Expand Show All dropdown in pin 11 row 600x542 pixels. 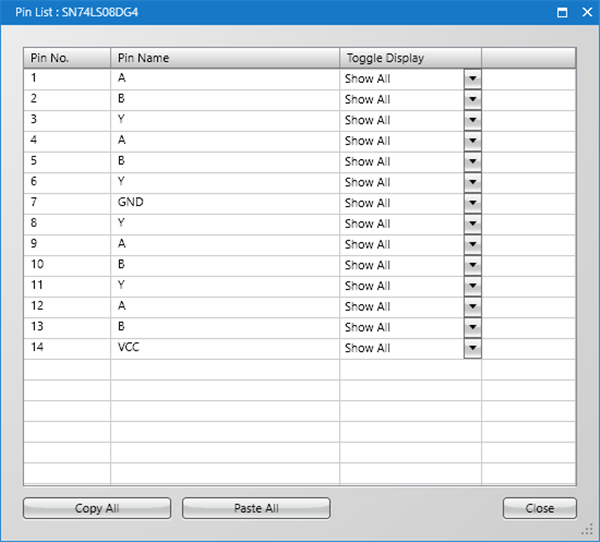coord(473,286)
